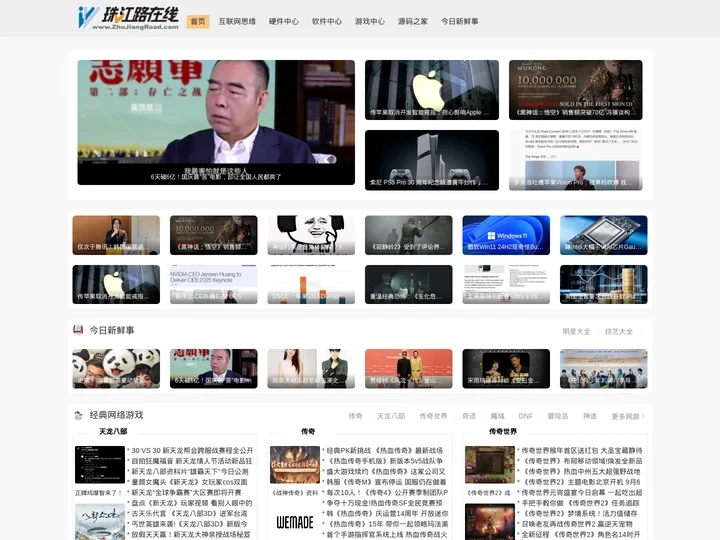Open the 宋雨琦 news thumbnail
The width and height of the screenshot is (720, 540).
506,369
